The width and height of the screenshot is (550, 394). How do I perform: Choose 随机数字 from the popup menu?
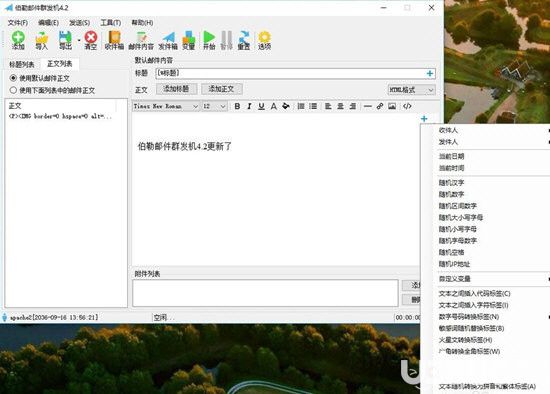click(x=451, y=194)
